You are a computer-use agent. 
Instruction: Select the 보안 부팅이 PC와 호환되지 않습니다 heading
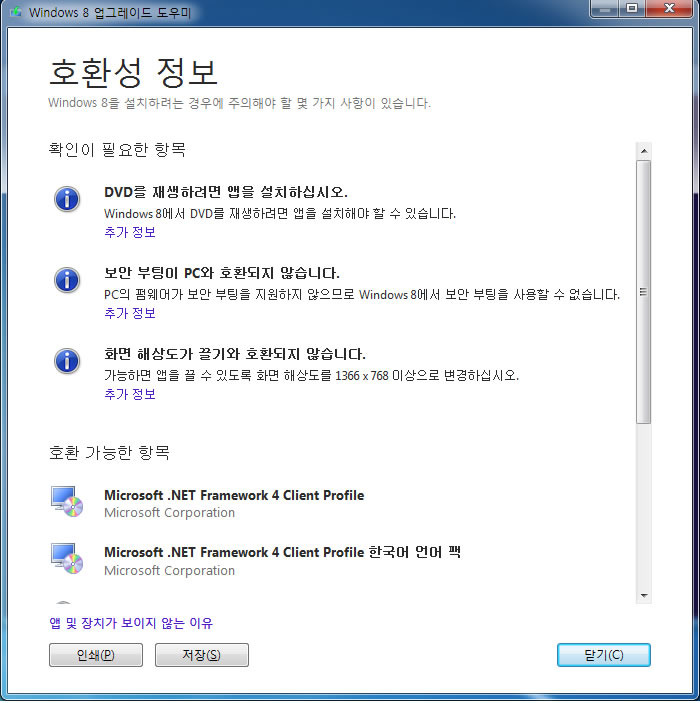click(222, 273)
